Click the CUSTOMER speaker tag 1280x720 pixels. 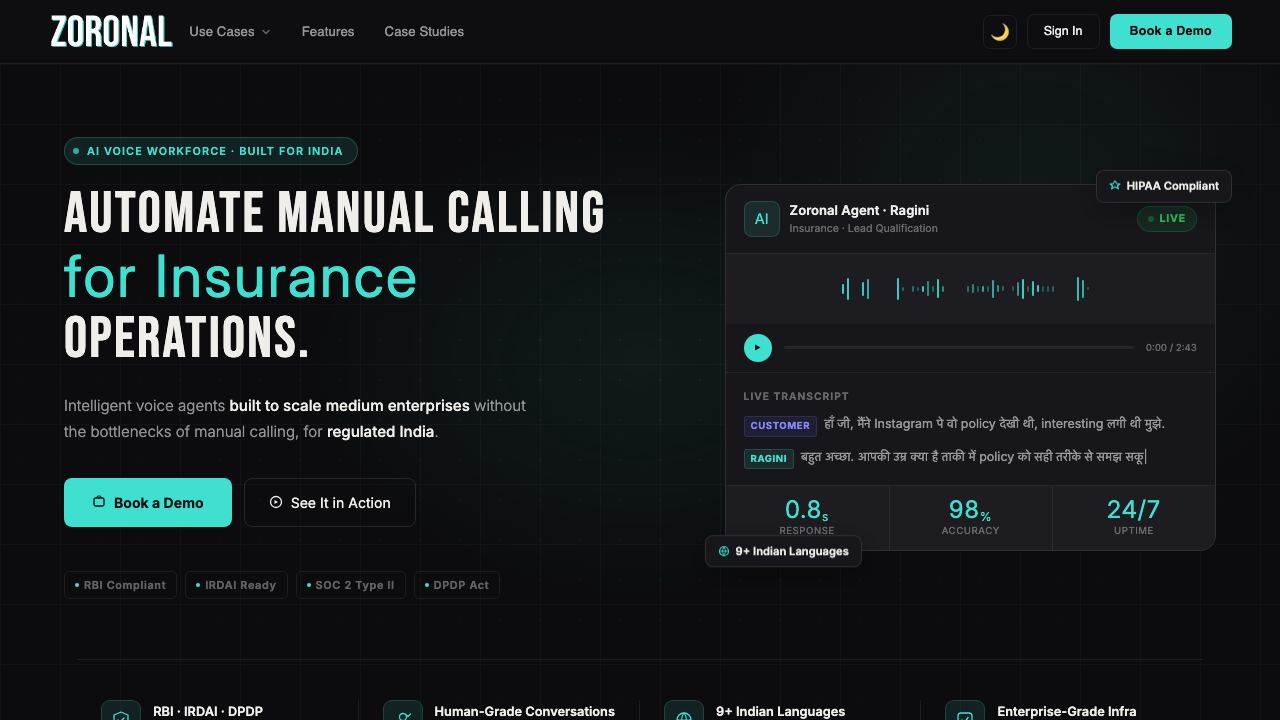coord(780,425)
